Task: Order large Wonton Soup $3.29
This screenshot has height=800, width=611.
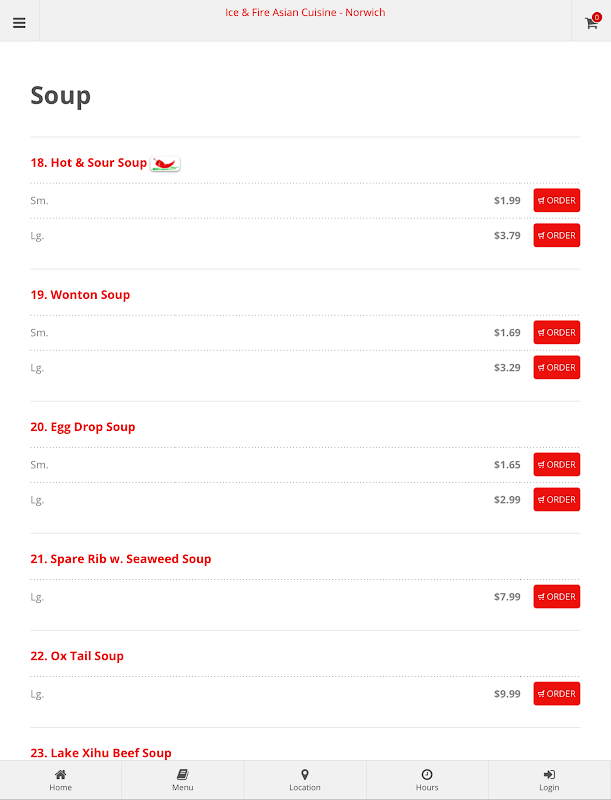Action: (x=556, y=367)
